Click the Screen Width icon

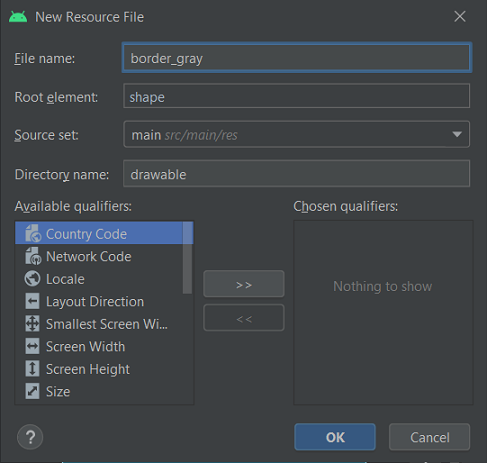tap(32, 346)
